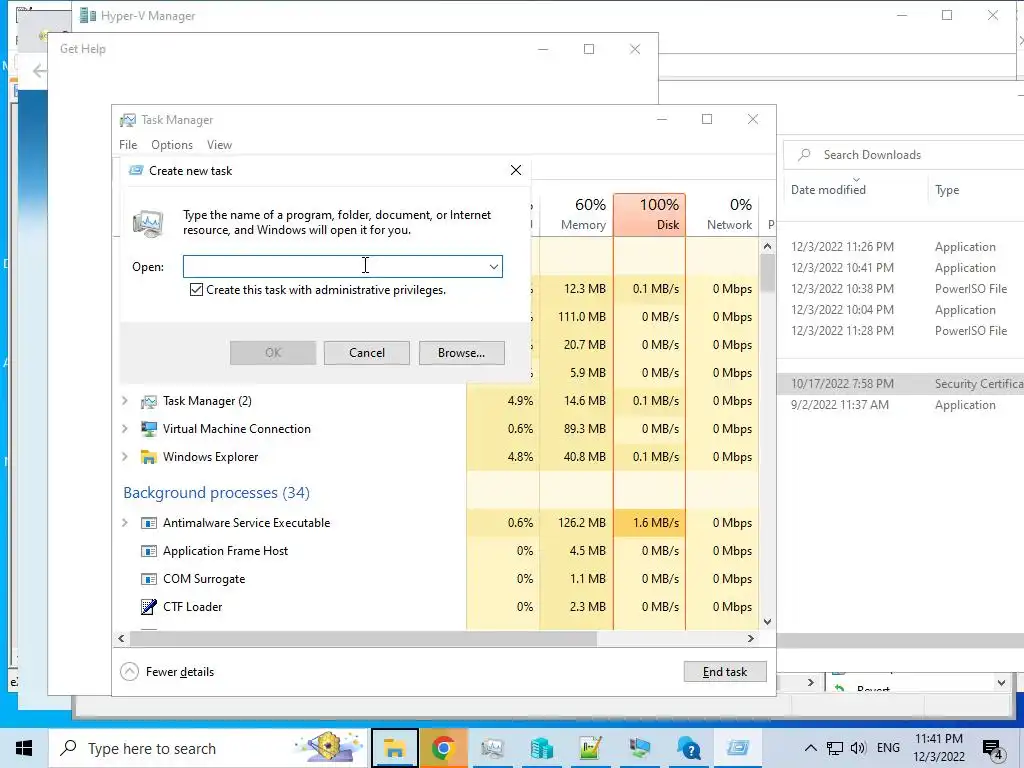This screenshot has width=1024, height=768.
Task: Click the clock showing 11:41 PM
Action: (938, 748)
